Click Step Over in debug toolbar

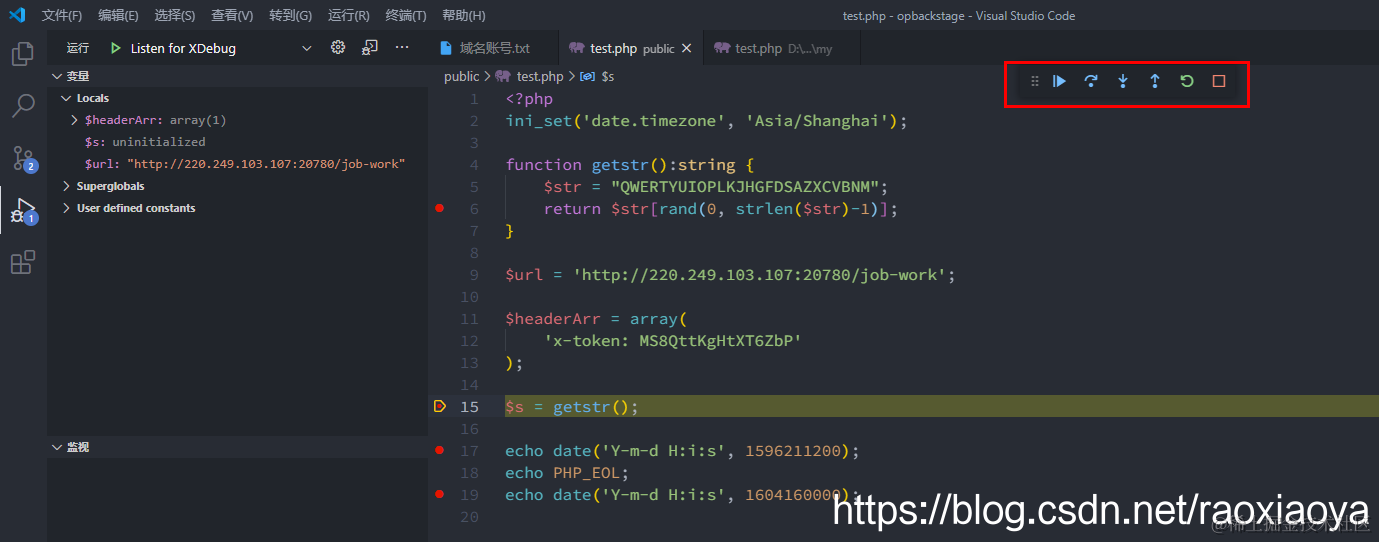1091,82
